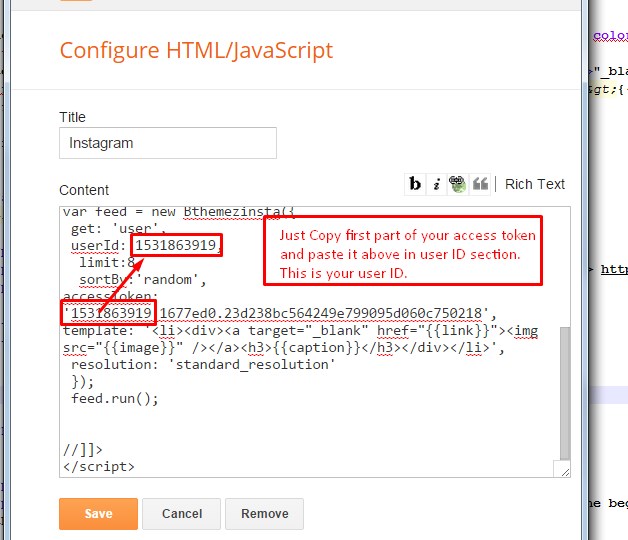Remove the HTML/JavaScript widget
This screenshot has height=540, width=628.
pos(264,514)
